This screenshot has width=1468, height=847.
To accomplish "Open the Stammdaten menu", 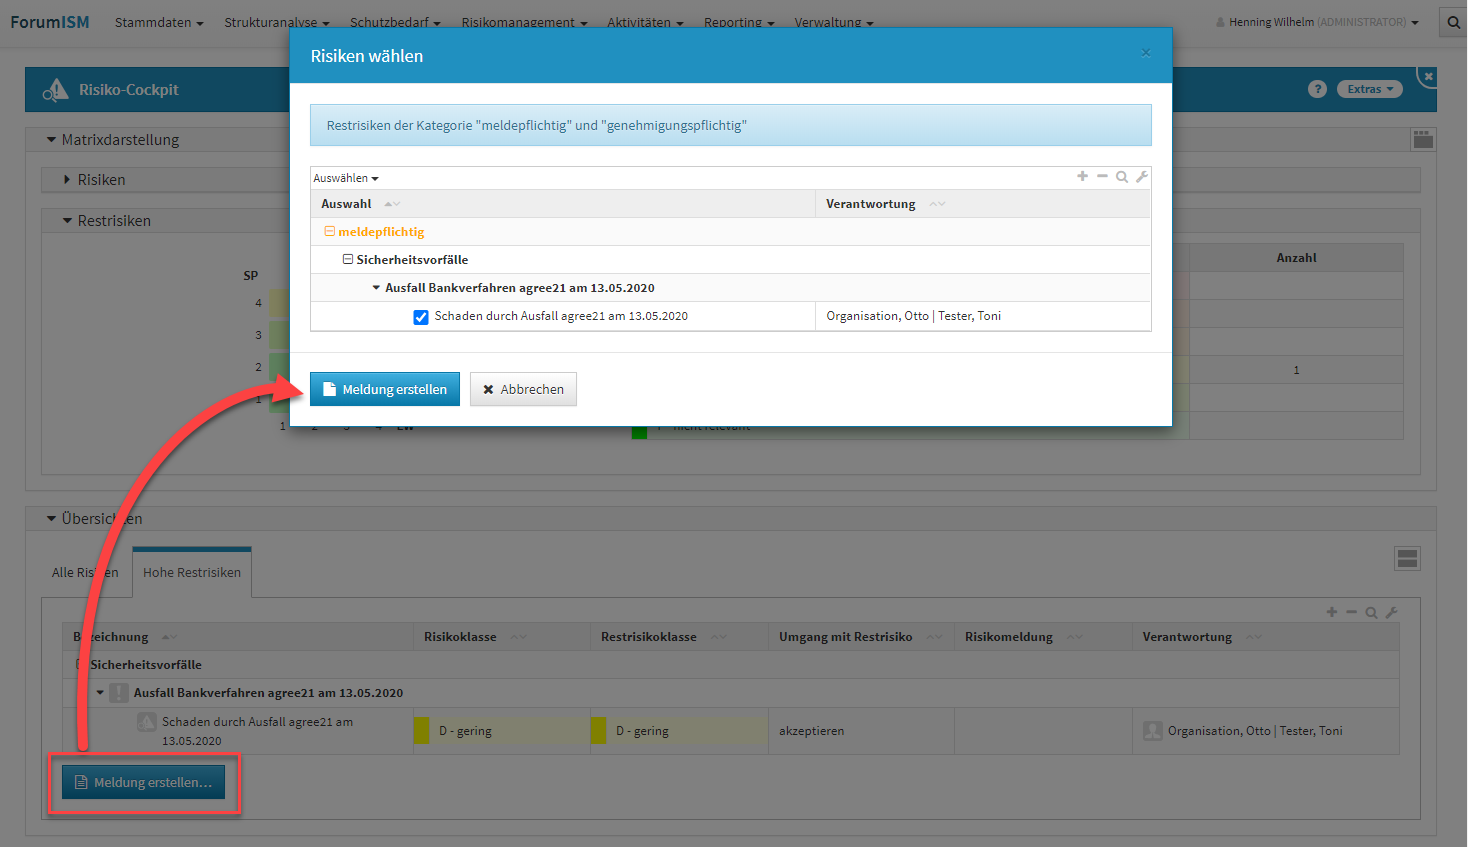I will (159, 22).
